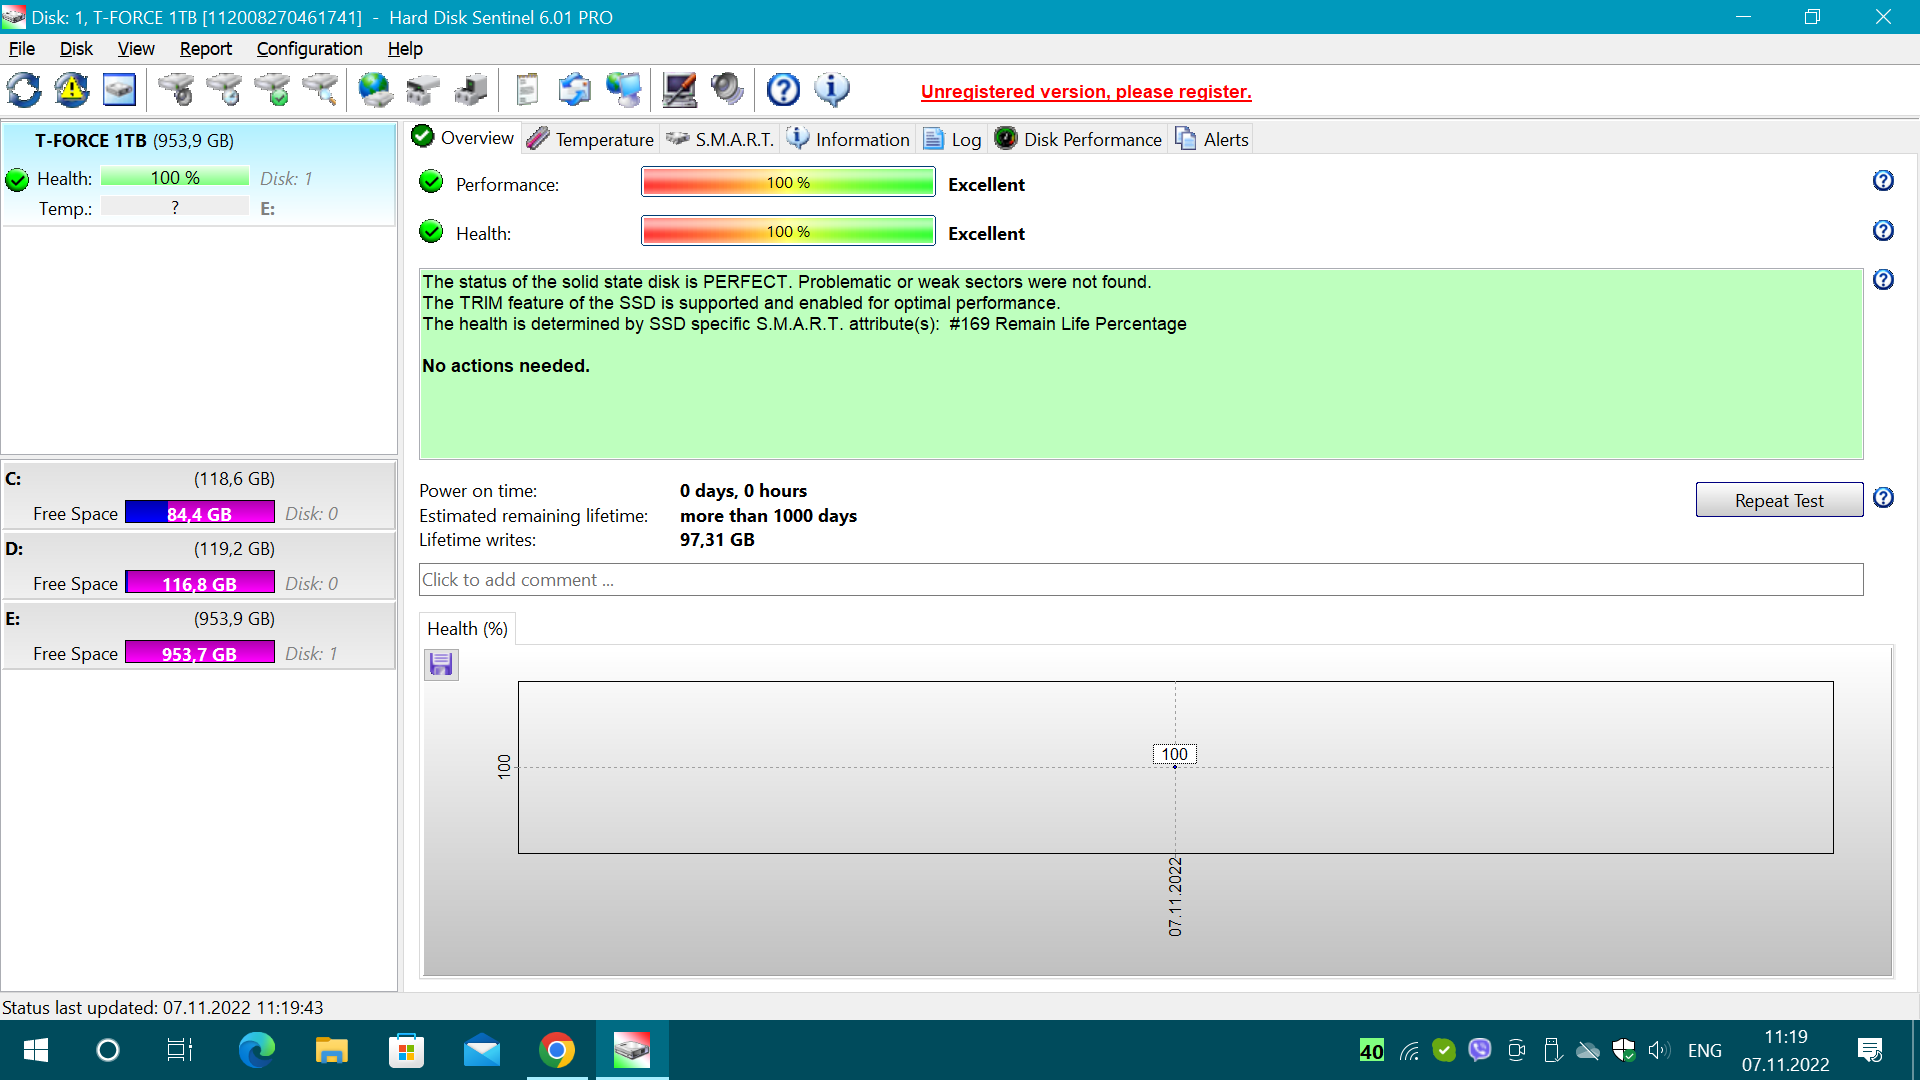Click the info bubble about icon
This screenshot has height=1080, width=1920.
[x=832, y=91]
